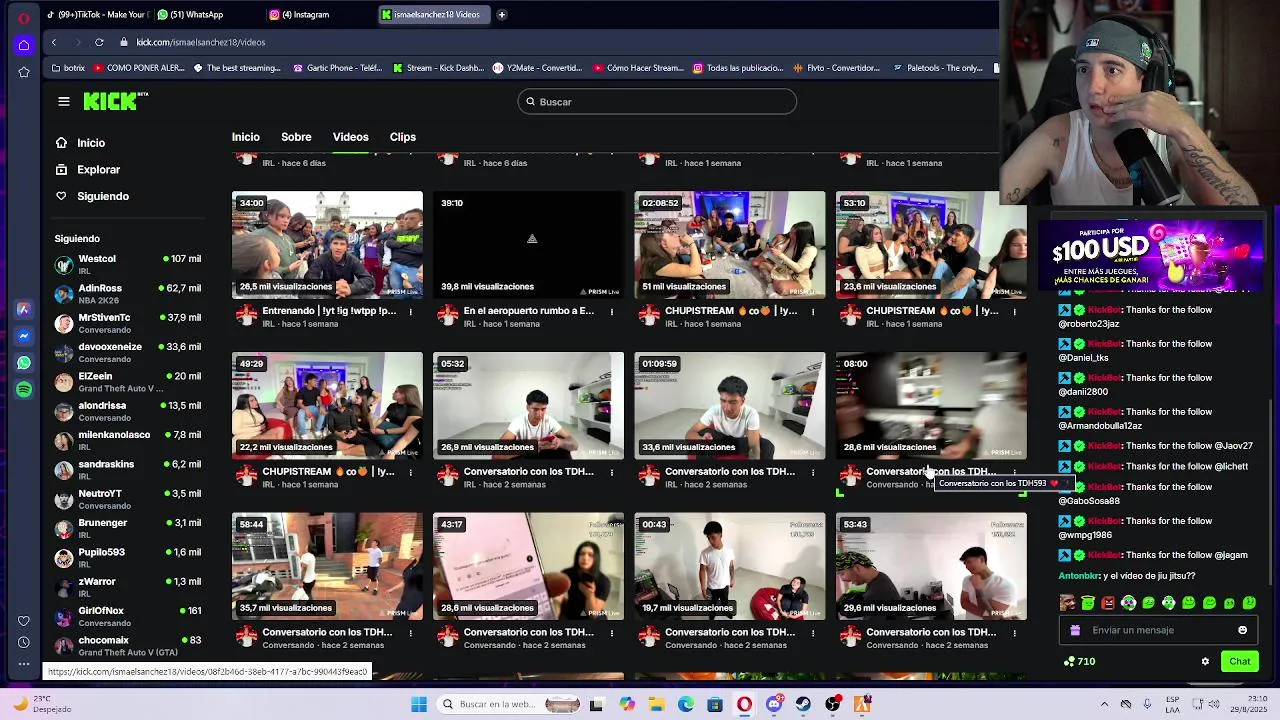This screenshot has height=720, width=1280.
Task: Open Opera sidebar history clock icon
Action: (23, 642)
